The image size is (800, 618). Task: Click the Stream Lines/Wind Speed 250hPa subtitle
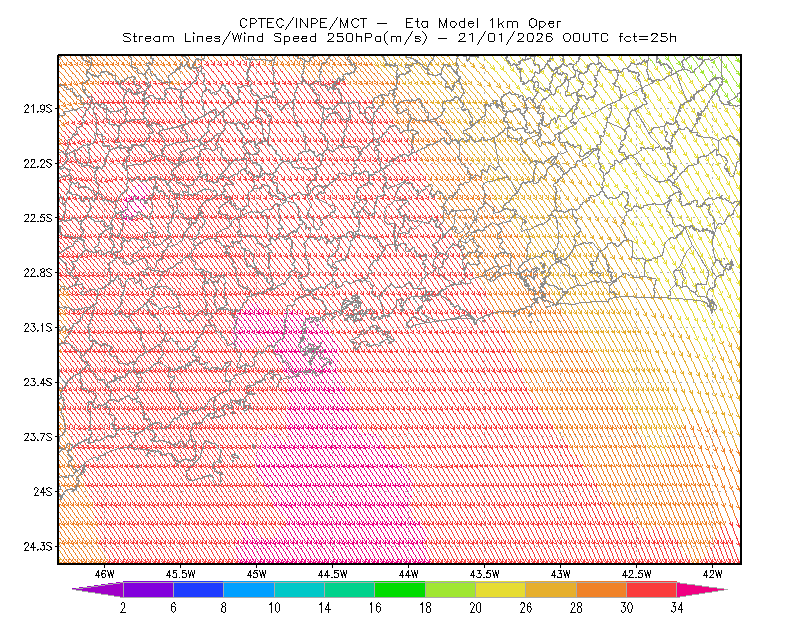coord(274,38)
